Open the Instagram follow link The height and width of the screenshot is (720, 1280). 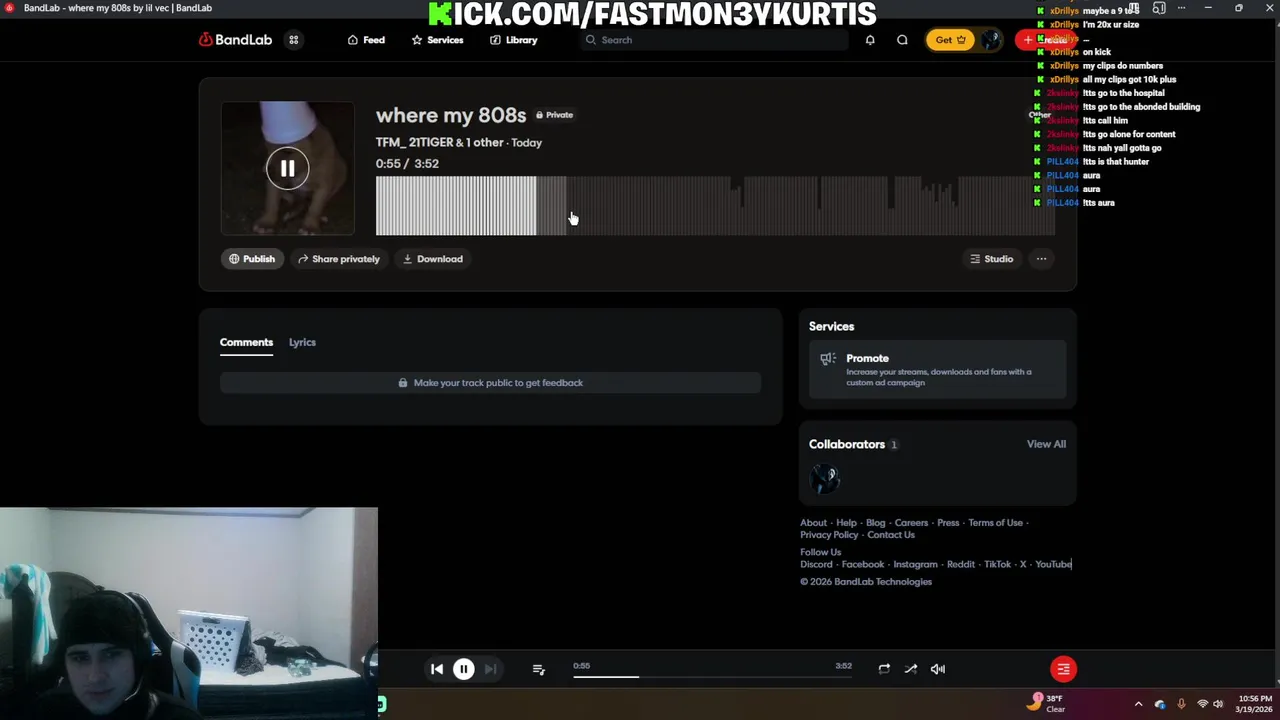(915, 564)
